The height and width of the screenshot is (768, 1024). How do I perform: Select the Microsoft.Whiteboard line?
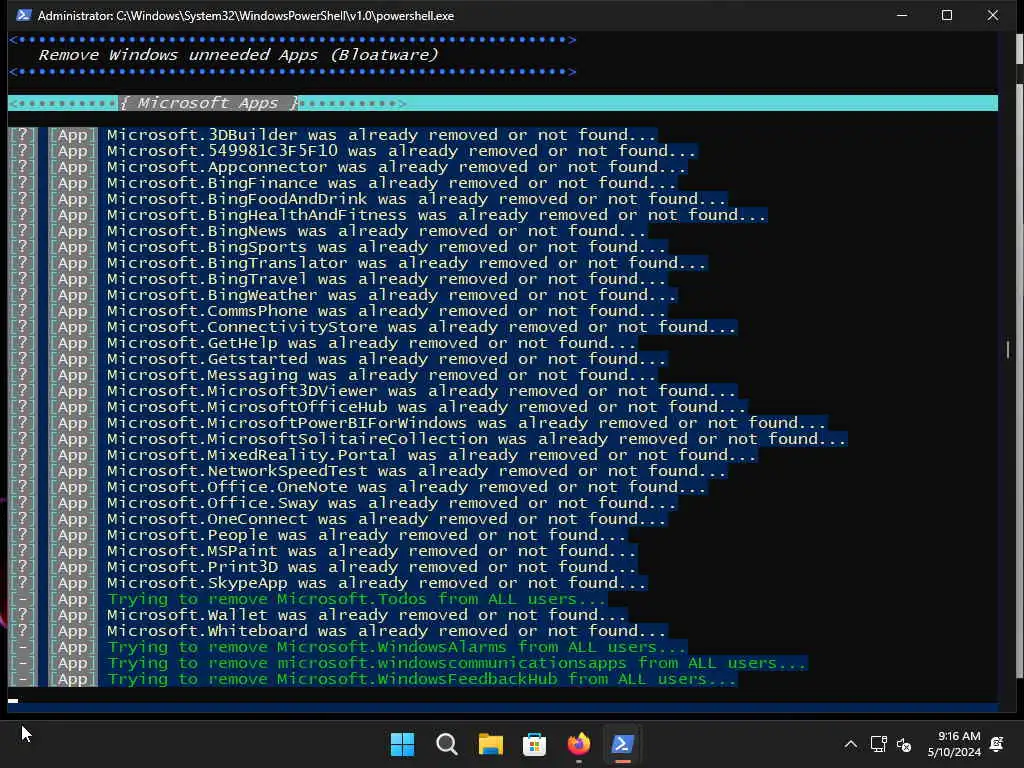[x=386, y=631]
